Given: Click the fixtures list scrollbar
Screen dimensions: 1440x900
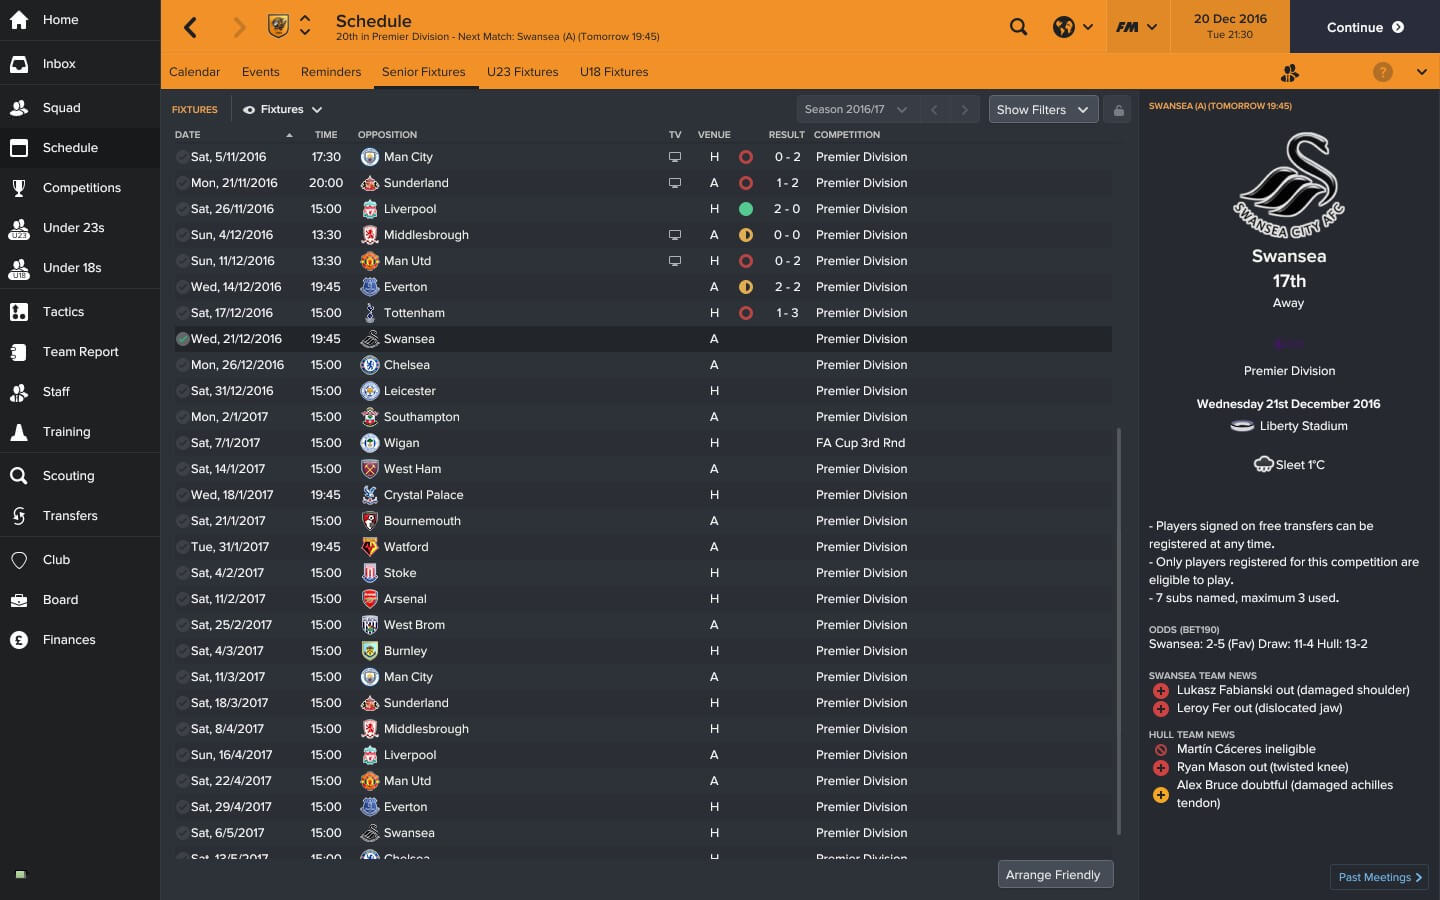Looking at the screenshot, I should point(1118,632).
